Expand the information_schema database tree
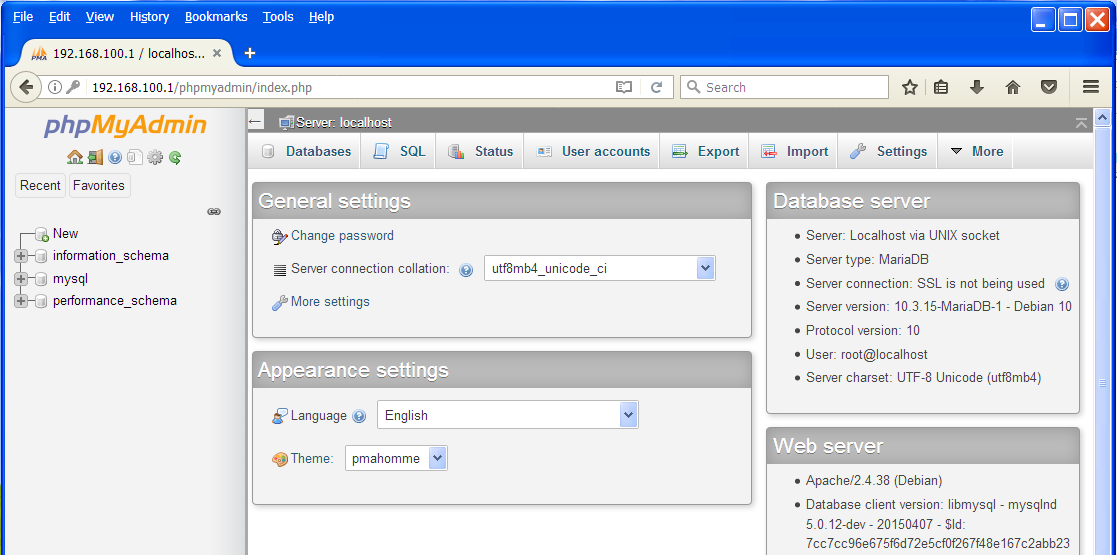The image size is (1117, 555). tap(21, 256)
